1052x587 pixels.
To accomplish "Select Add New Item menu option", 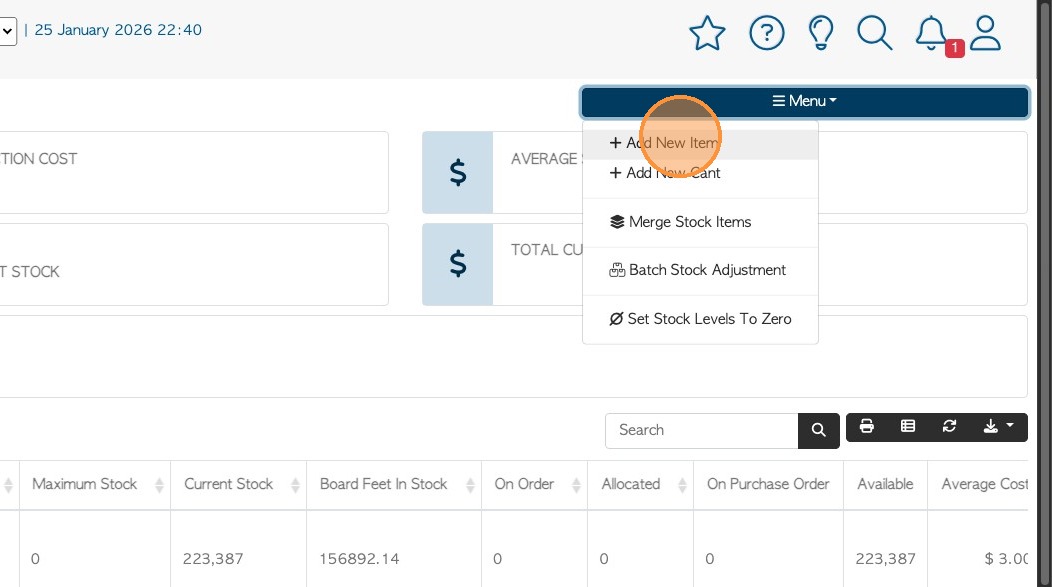I will (664, 143).
